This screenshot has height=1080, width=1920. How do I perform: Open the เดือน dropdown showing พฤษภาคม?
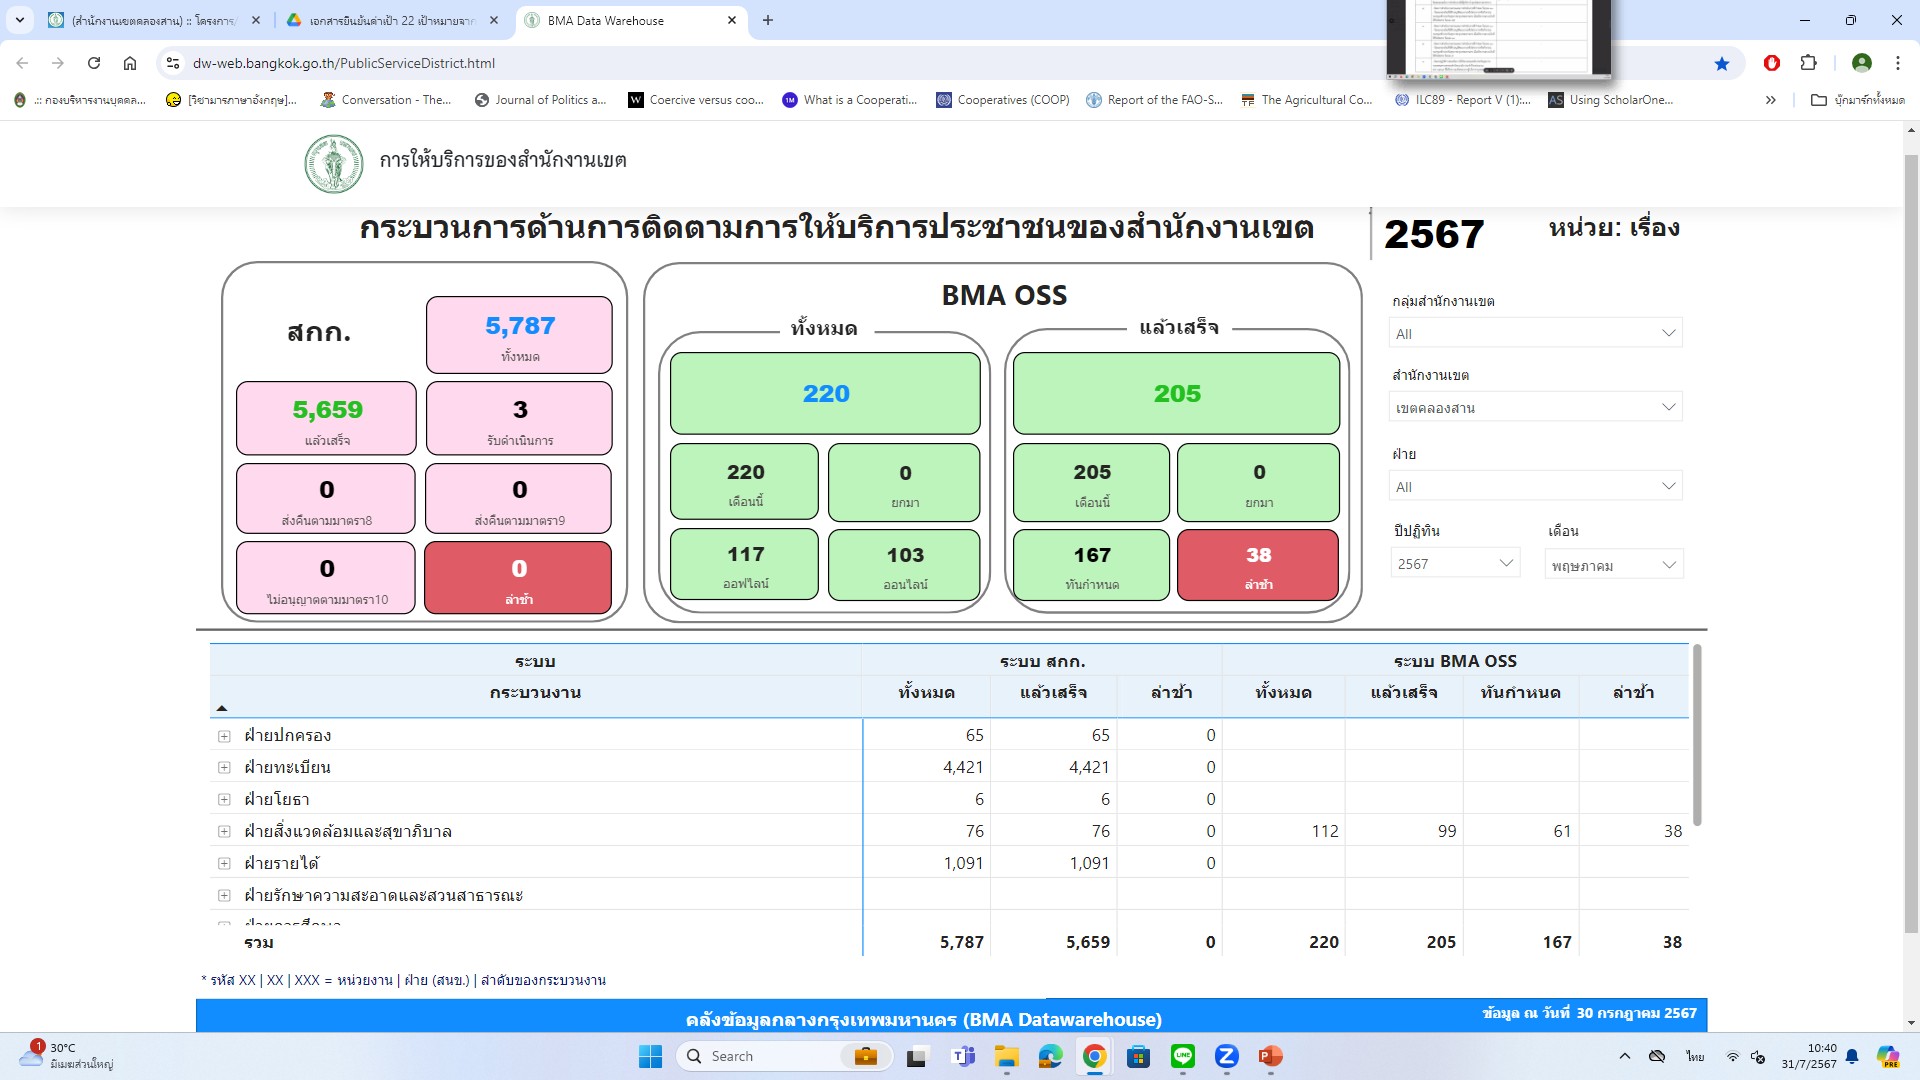[1612, 565]
